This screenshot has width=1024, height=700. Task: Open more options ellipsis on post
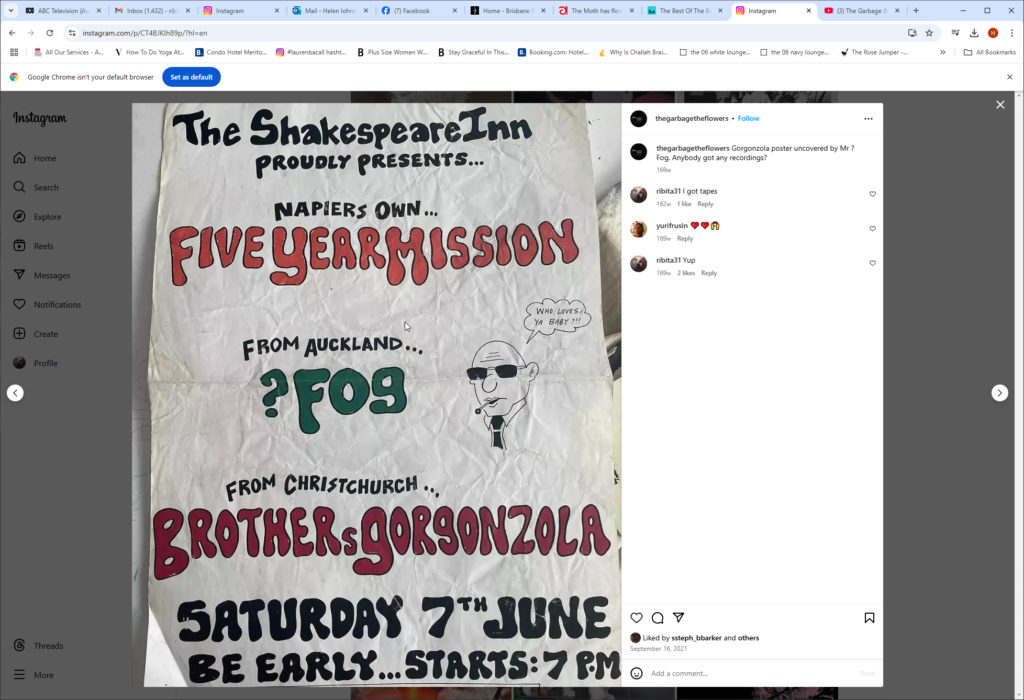(x=868, y=119)
